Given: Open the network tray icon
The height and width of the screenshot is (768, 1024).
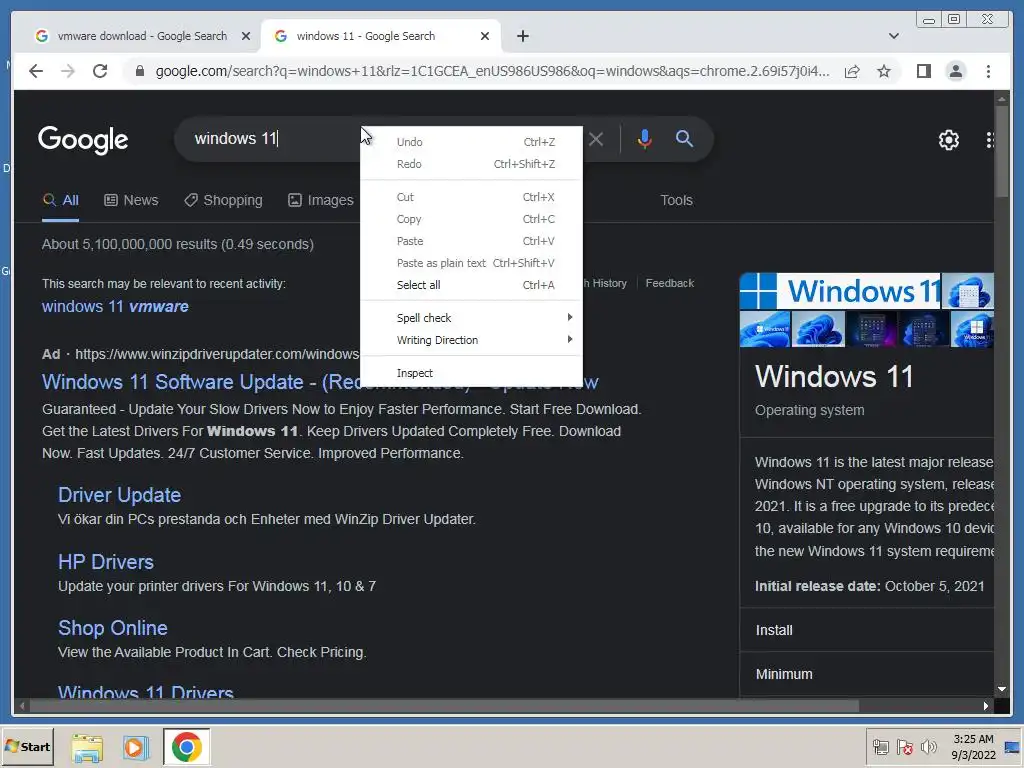Looking at the screenshot, I should (x=880, y=747).
